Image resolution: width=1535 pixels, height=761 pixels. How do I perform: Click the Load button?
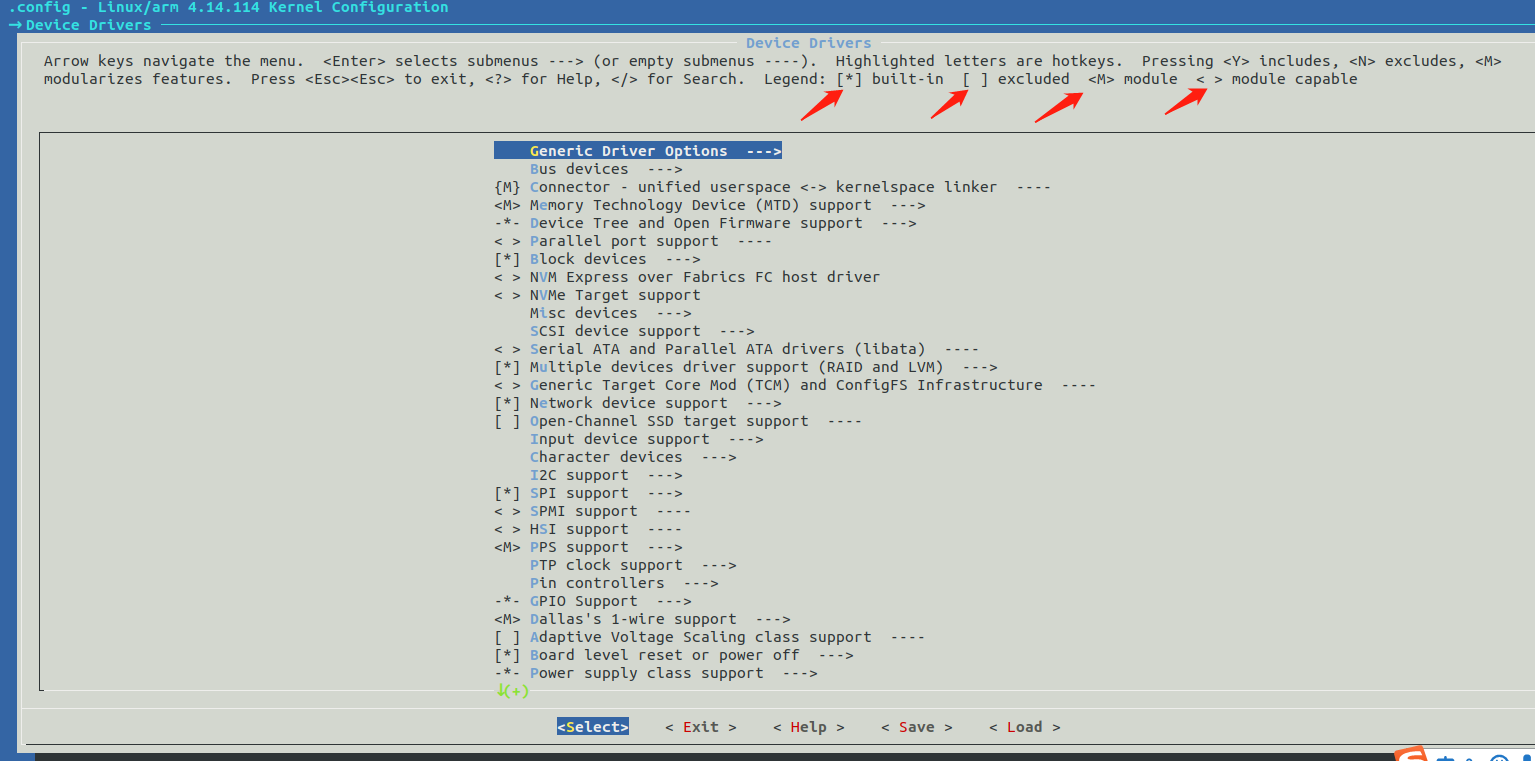point(1025,727)
